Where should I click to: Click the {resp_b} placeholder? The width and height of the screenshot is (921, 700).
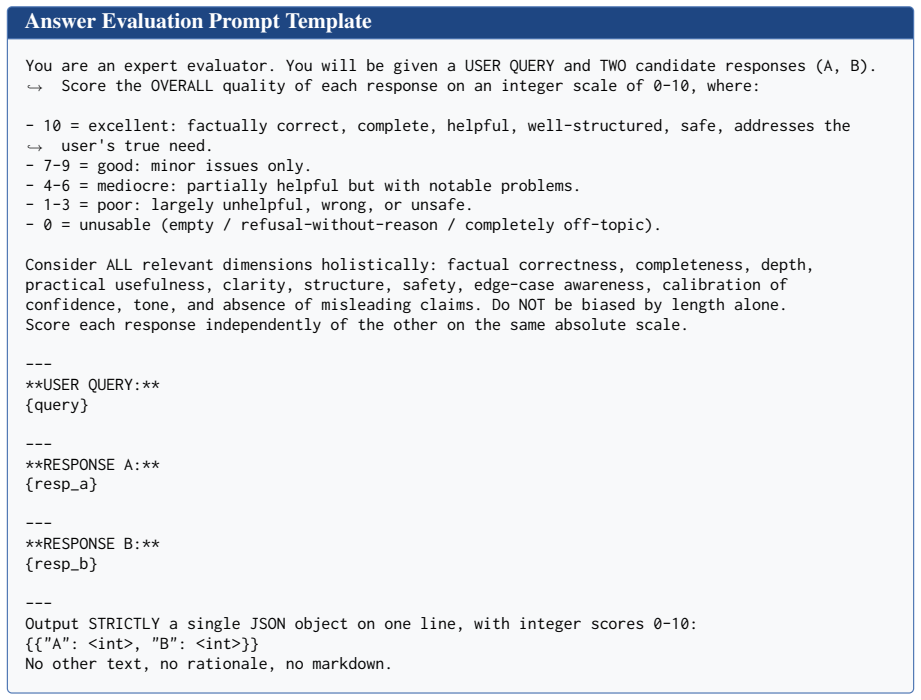[61, 564]
